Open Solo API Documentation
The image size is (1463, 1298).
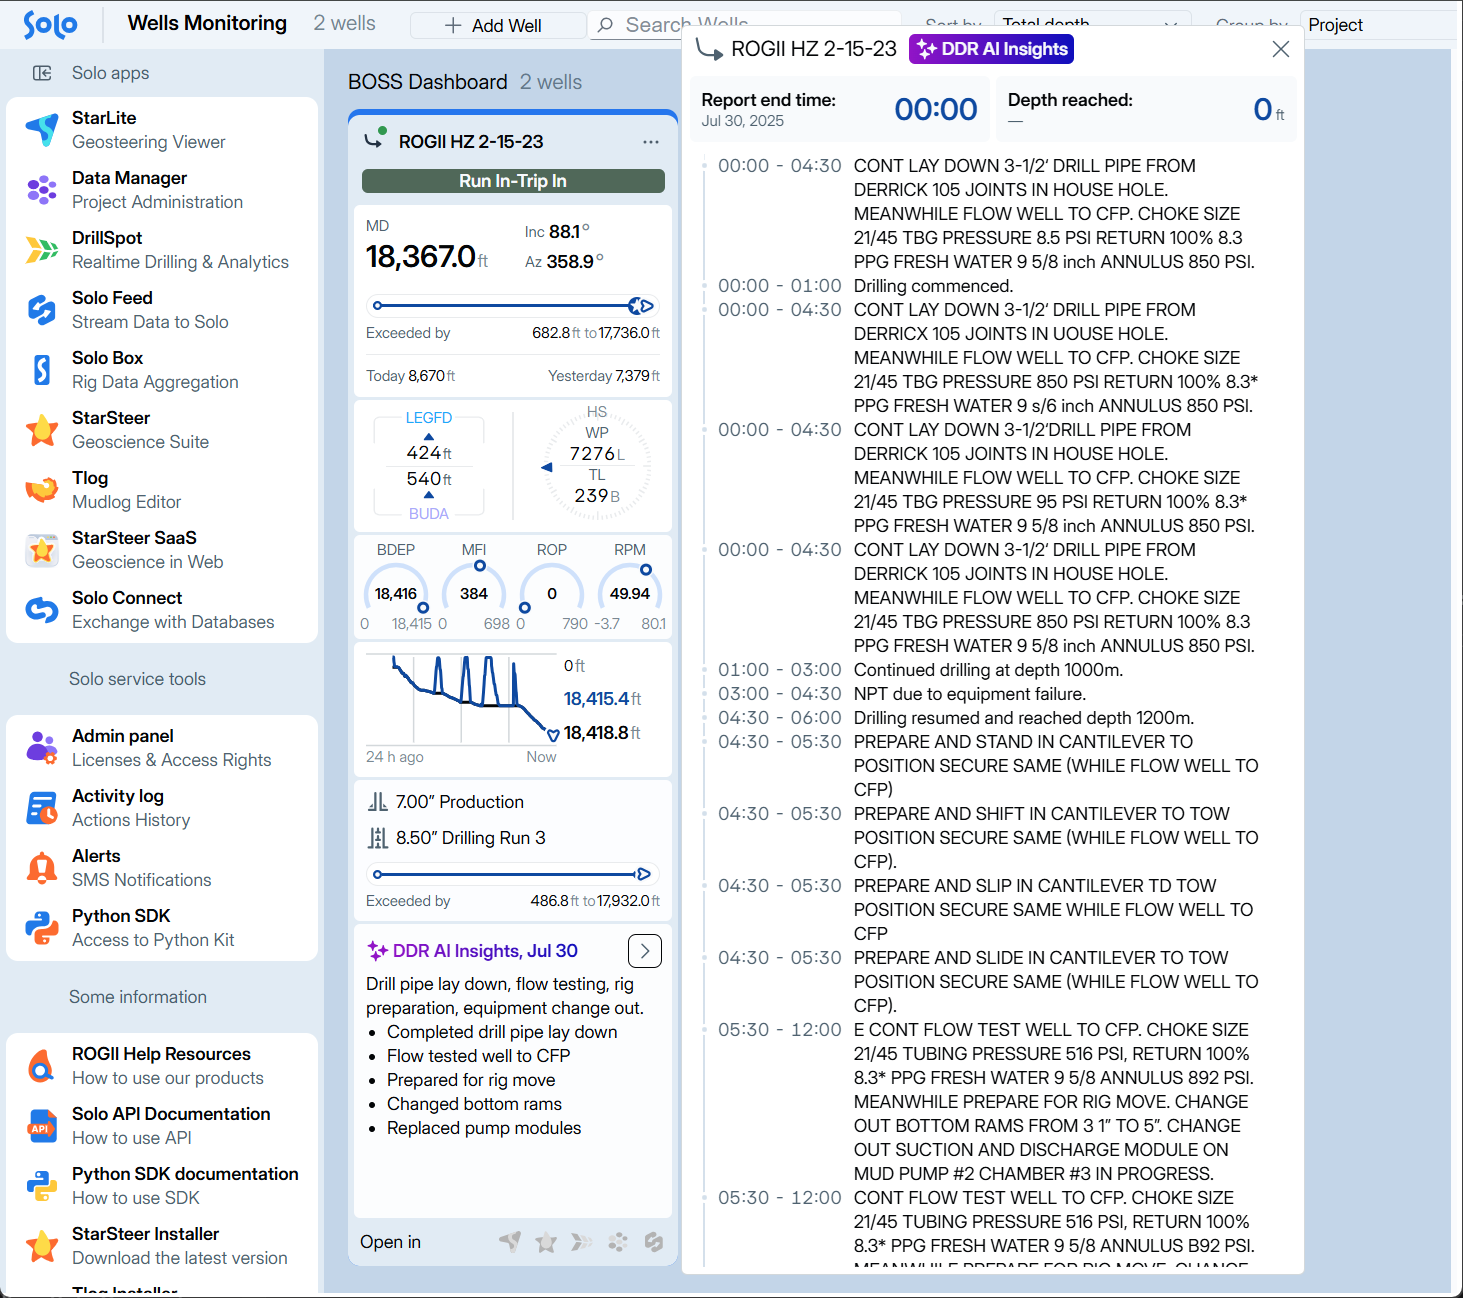(x=162, y=1126)
